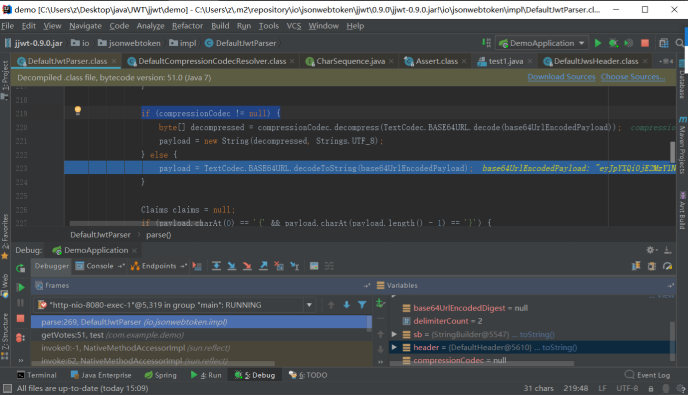Open Spring tool window button
The image size is (688, 396).
coord(161,375)
